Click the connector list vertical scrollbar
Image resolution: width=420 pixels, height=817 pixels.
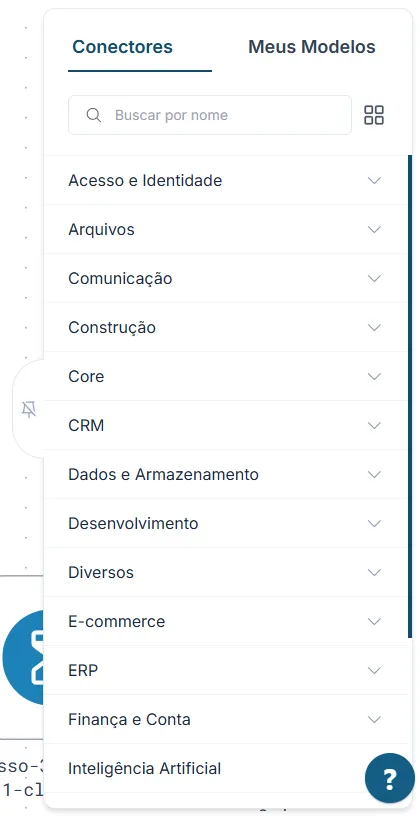(x=410, y=396)
